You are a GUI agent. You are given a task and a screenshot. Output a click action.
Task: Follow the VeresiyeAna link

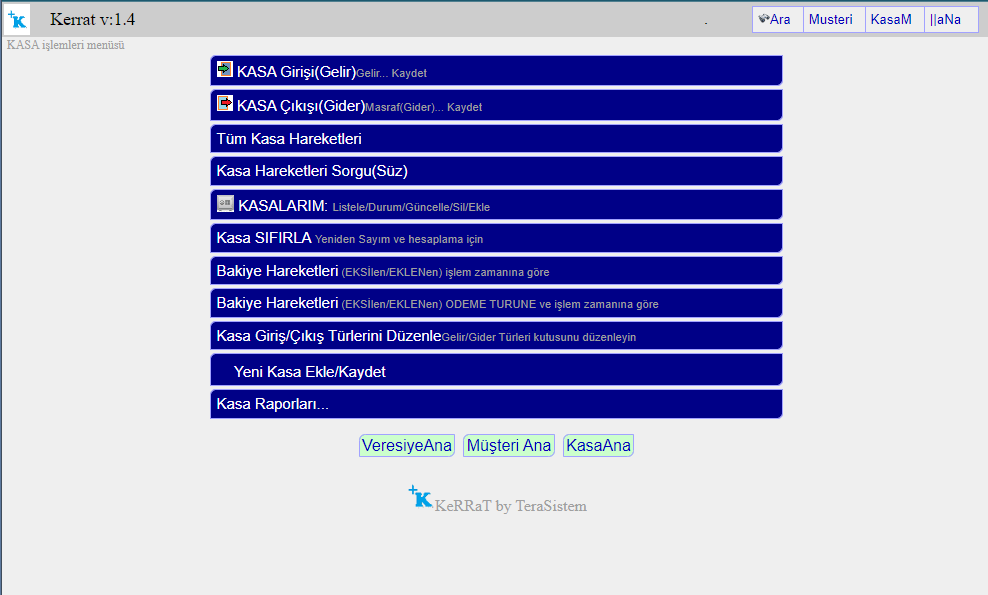pyautogui.click(x=407, y=446)
